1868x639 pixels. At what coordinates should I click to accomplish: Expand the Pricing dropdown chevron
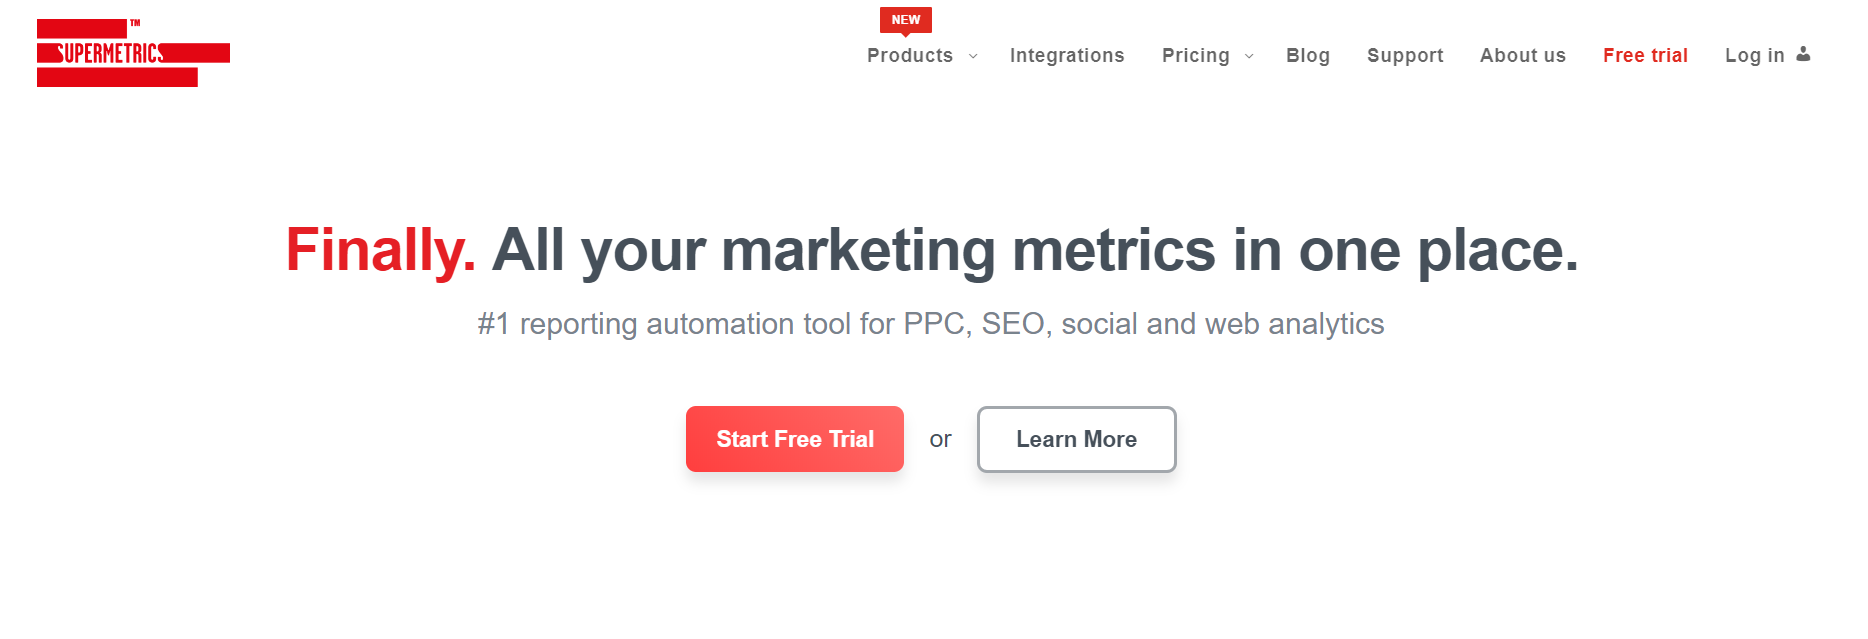[x=1247, y=57]
